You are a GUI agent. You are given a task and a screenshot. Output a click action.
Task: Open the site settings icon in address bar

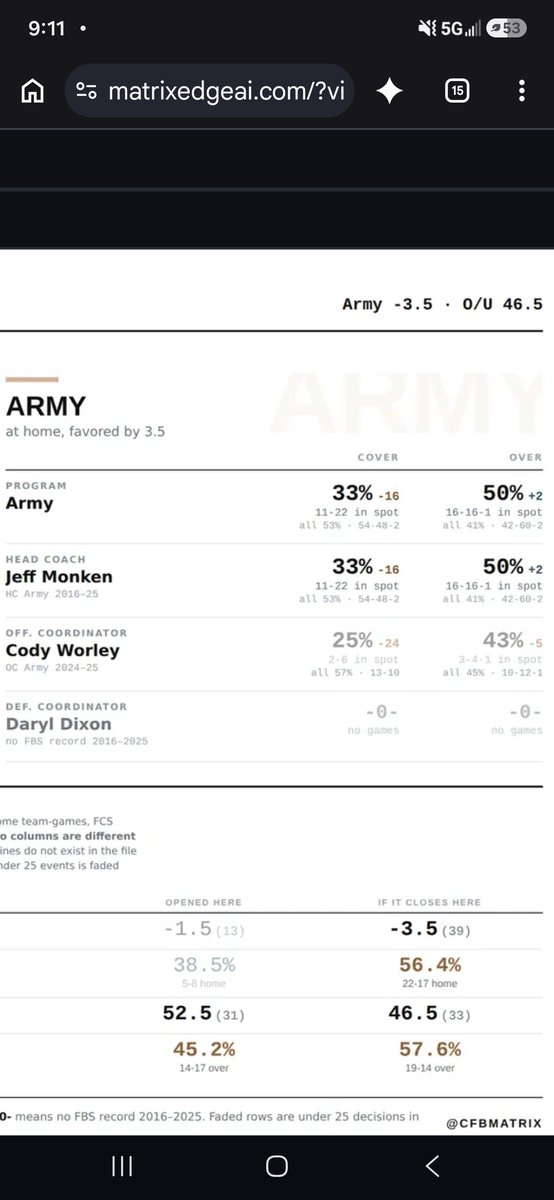pyautogui.click(x=87, y=92)
